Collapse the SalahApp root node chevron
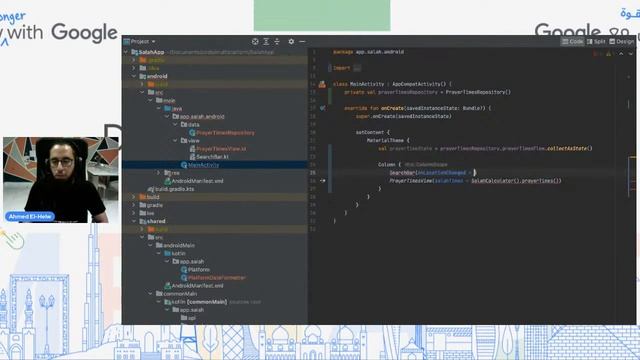The image size is (640, 360). 126,52
